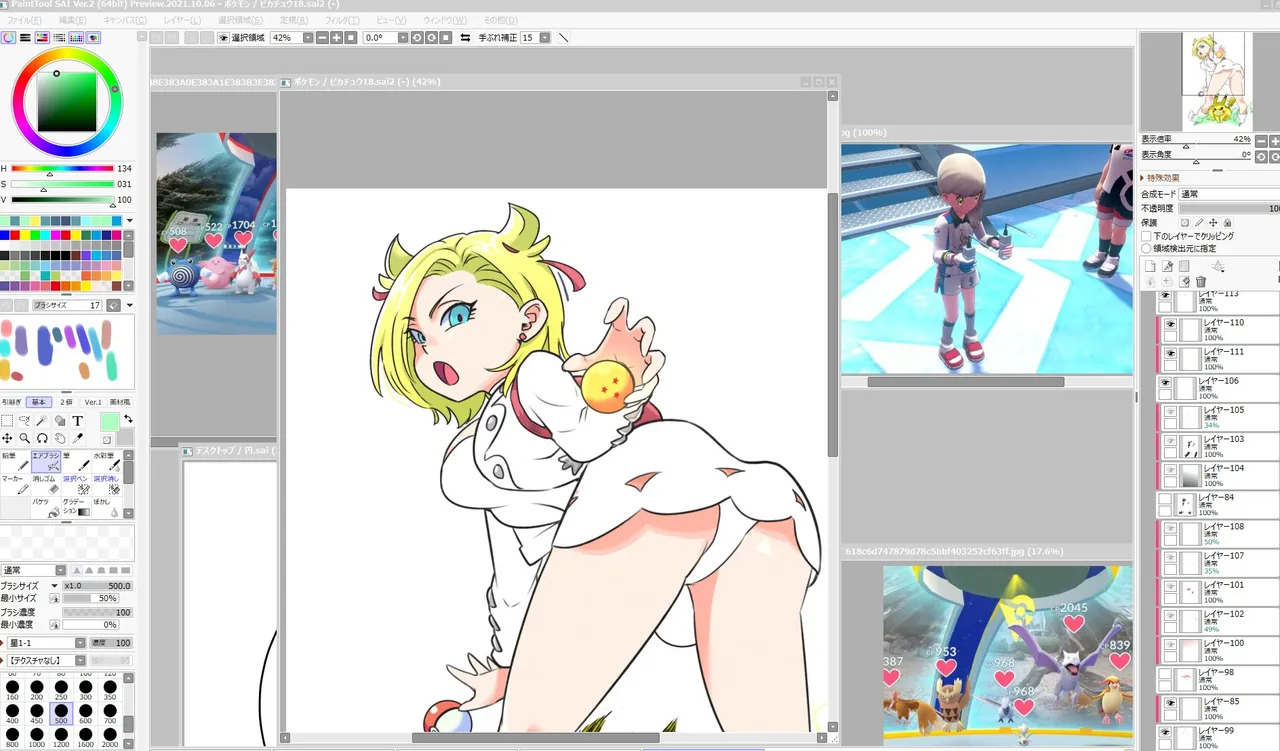1280x751 pixels.
Task: Open the 編集 menu
Action: (x=73, y=20)
